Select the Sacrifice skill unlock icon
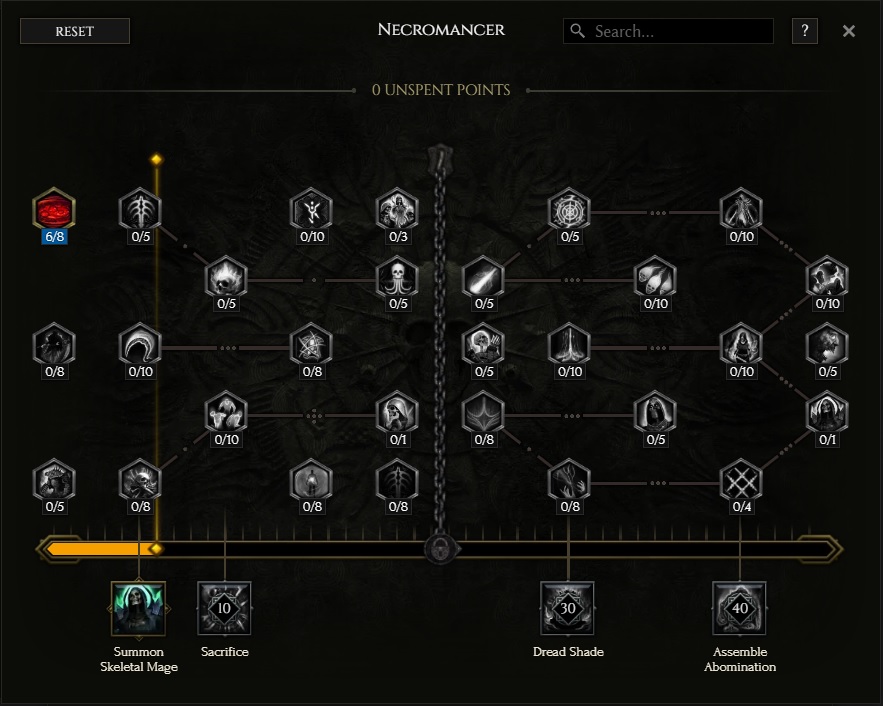The width and height of the screenshot is (883, 706). 224,609
